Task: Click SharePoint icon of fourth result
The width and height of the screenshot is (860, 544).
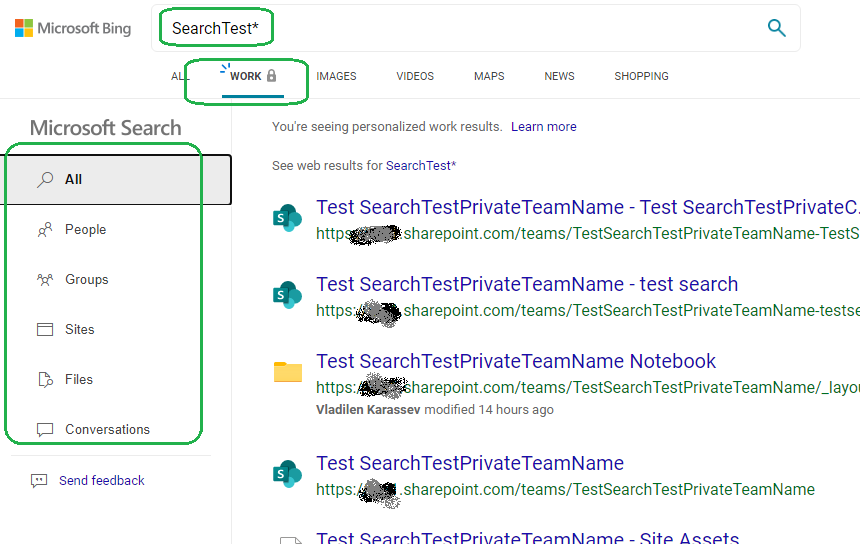Action: [x=287, y=474]
